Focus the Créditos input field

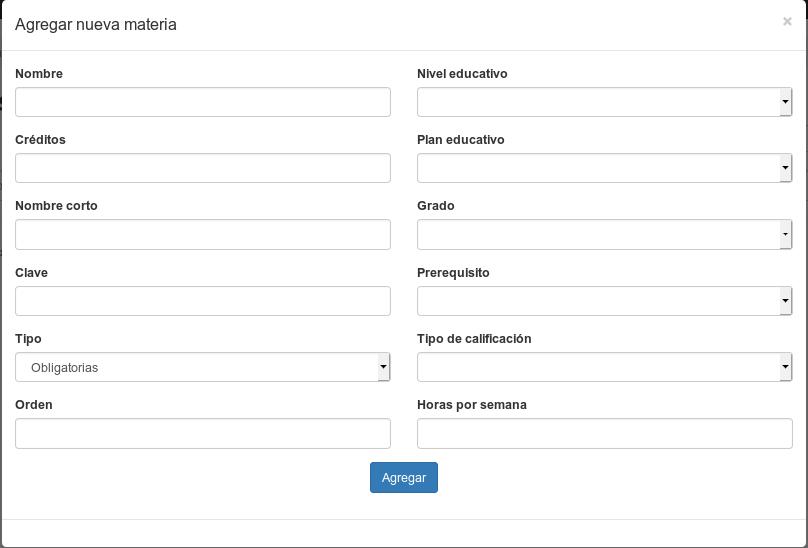coord(203,168)
